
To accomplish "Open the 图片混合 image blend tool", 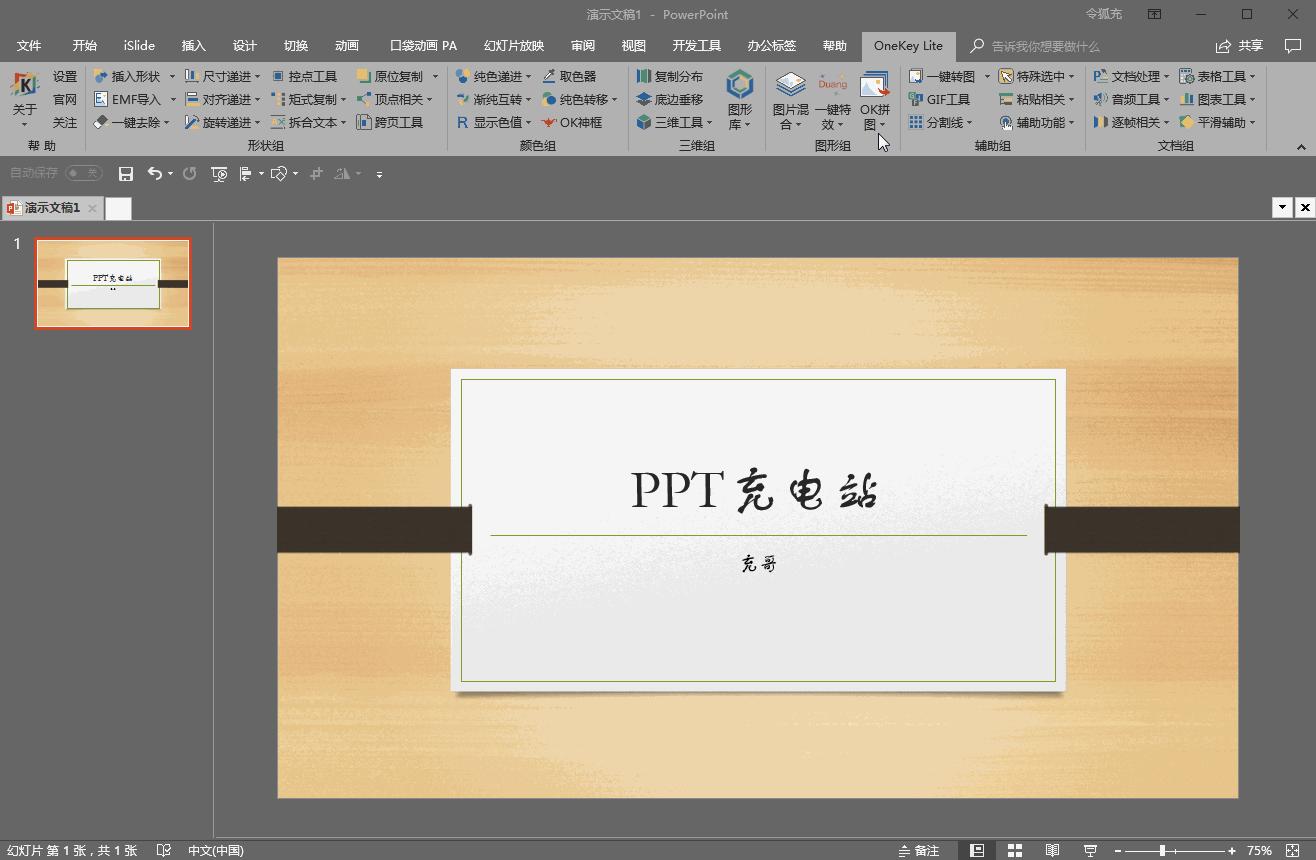I will (x=790, y=99).
